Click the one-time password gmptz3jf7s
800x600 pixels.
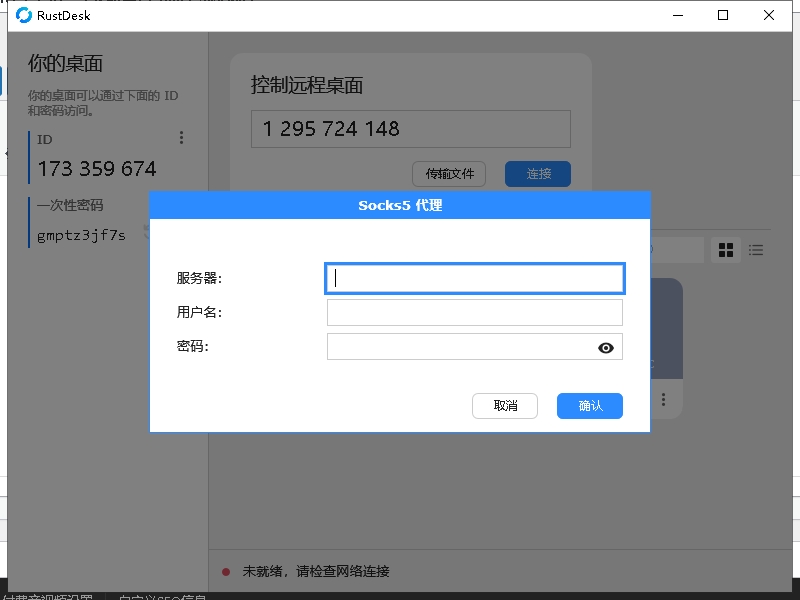coord(81,235)
